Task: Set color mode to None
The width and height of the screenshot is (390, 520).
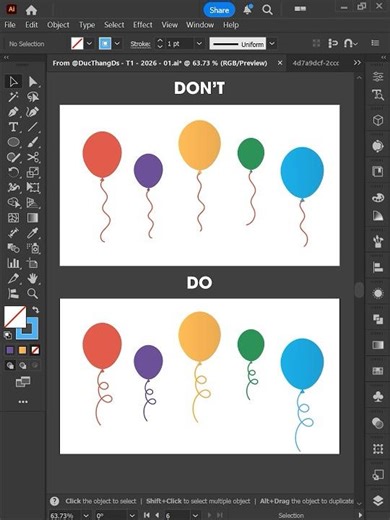Action: click(x=35, y=350)
